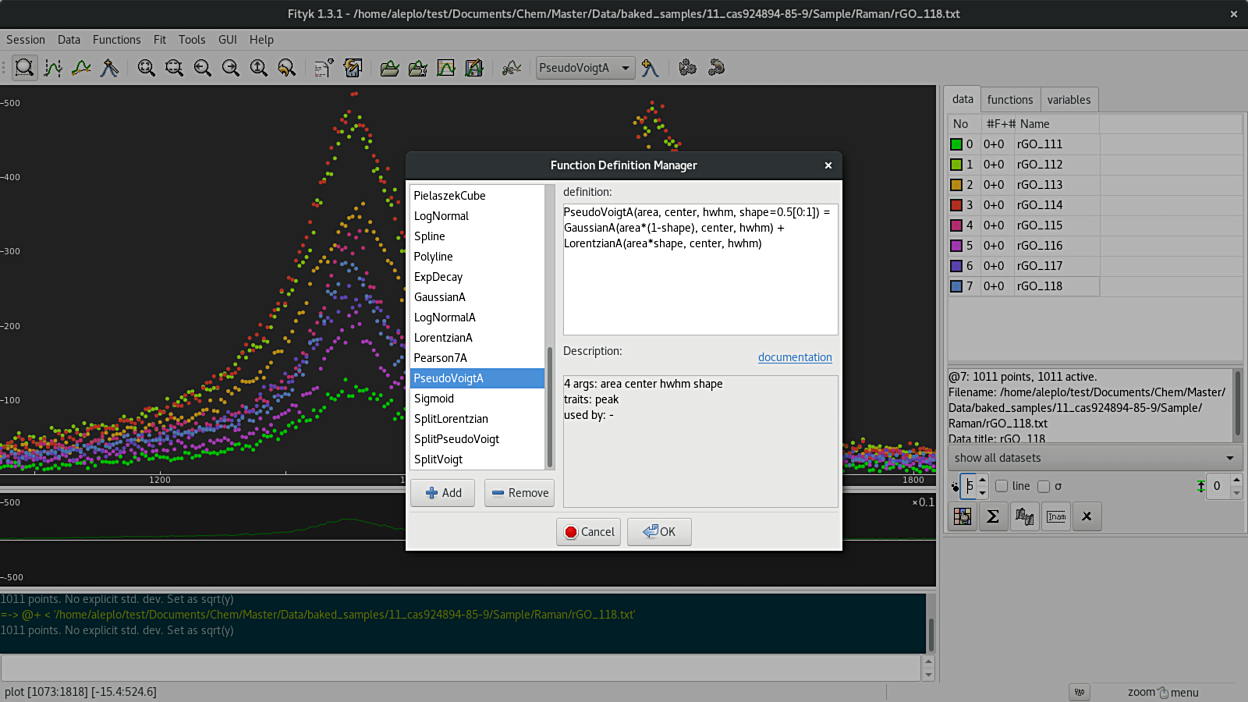Toggle the σ error bars checkbox
This screenshot has height=702, width=1248.
[1044, 486]
